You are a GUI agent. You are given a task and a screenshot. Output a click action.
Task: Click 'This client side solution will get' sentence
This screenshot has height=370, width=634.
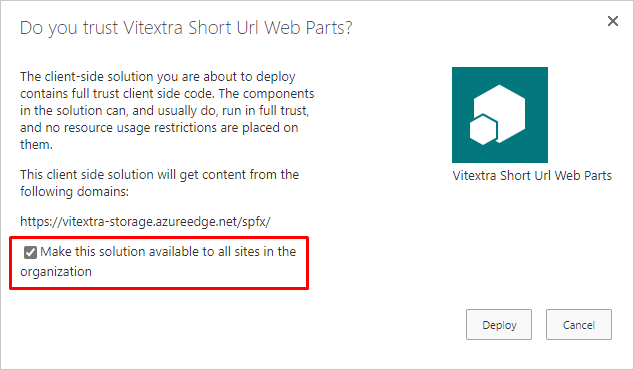tap(160, 175)
